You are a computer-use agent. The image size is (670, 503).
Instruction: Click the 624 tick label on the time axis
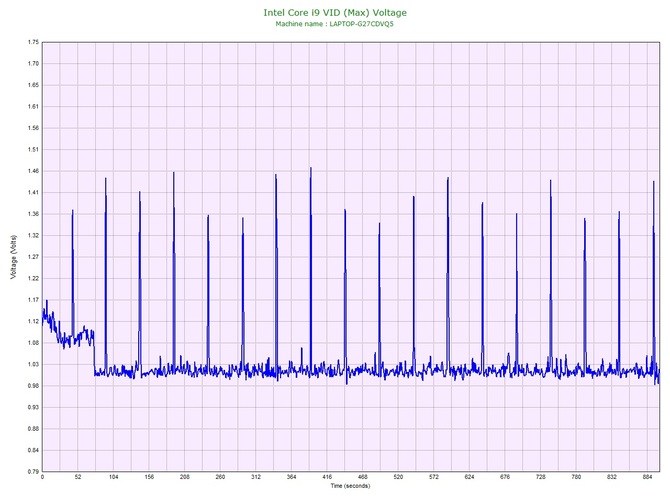point(469,477)
